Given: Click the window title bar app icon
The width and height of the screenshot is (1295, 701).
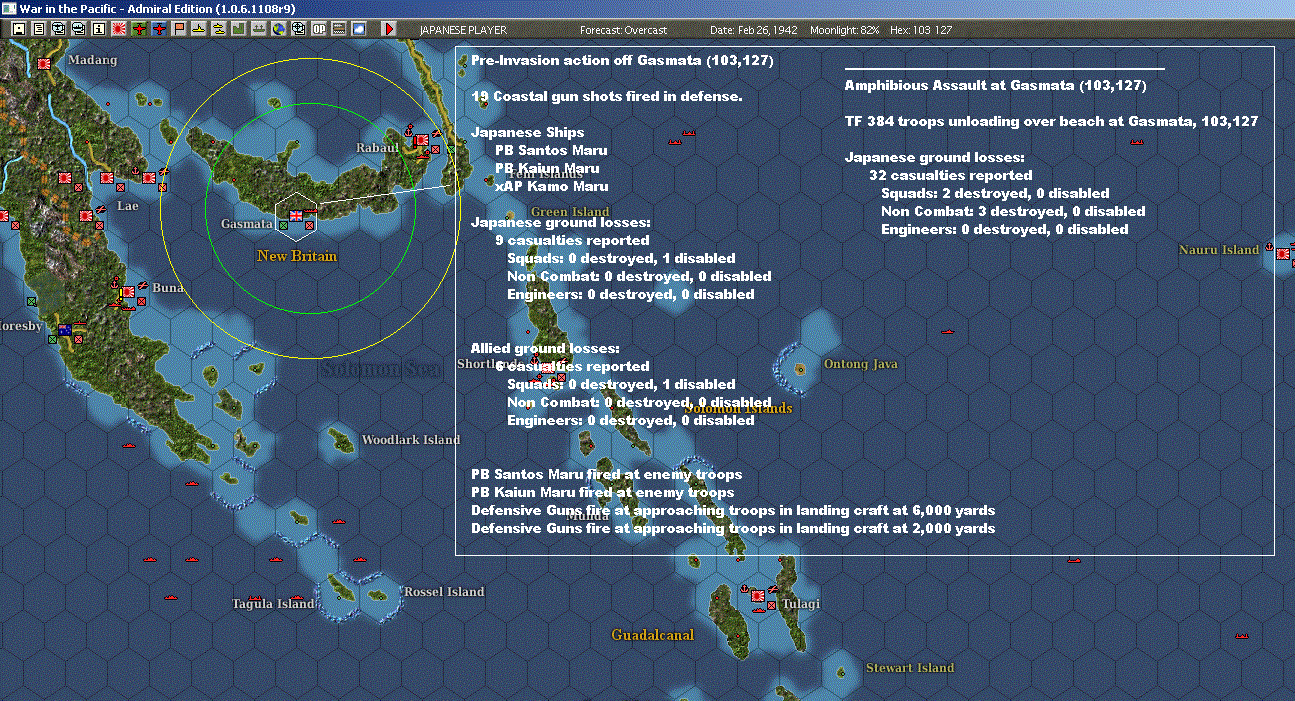Looking at the screenshot, I should click(x=9, y=8).
